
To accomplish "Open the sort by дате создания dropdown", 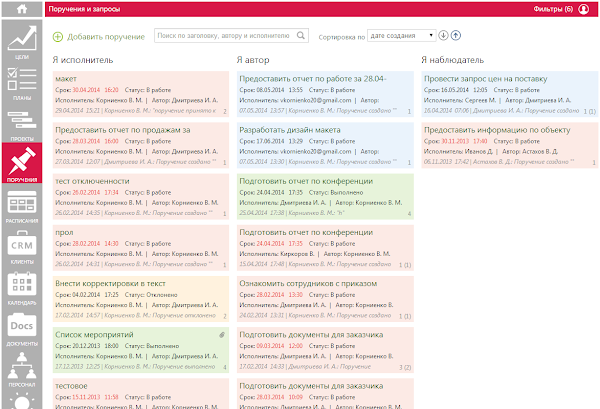I will (x=401, y=36).
